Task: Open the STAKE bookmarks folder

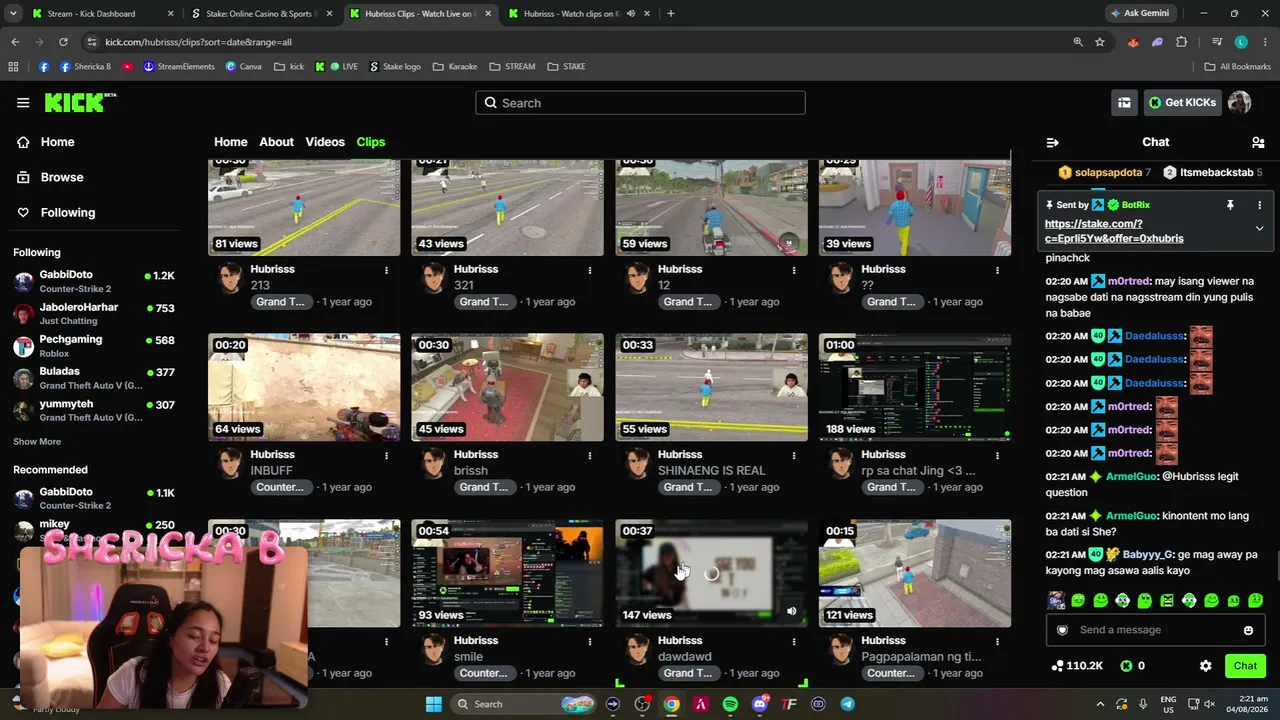Action: tap(566, 67)
